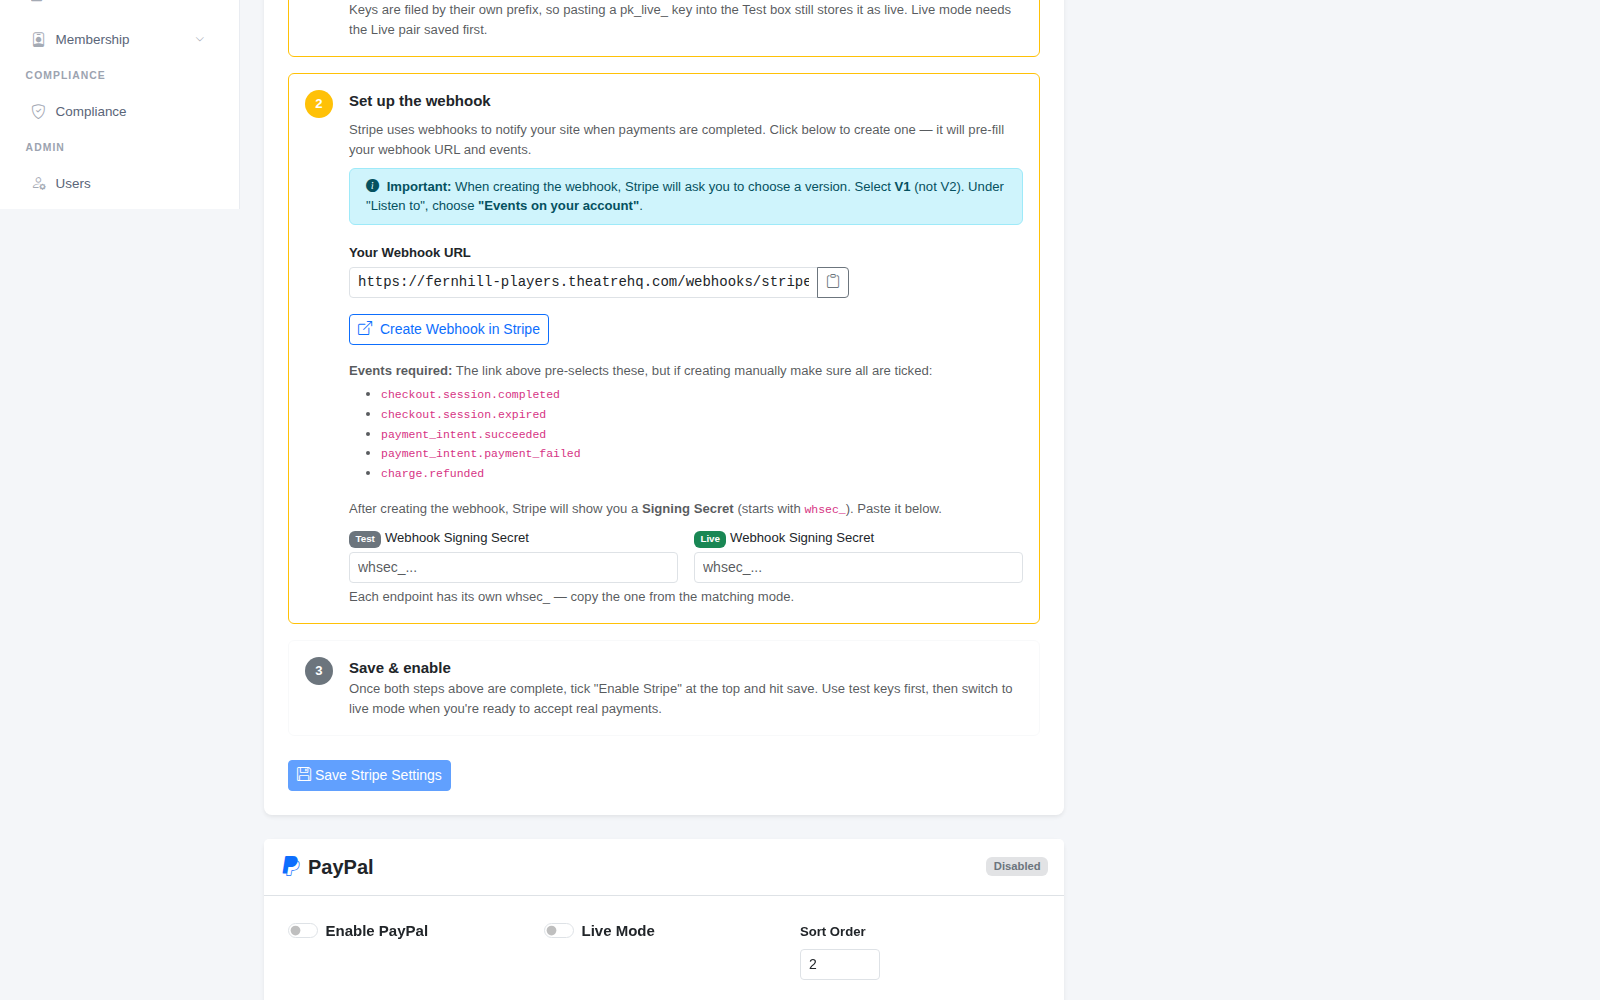Open the Membership sidebar item
Image resolution: width=1600 pixels, height=1000 pixels.
tap(118, 40)
